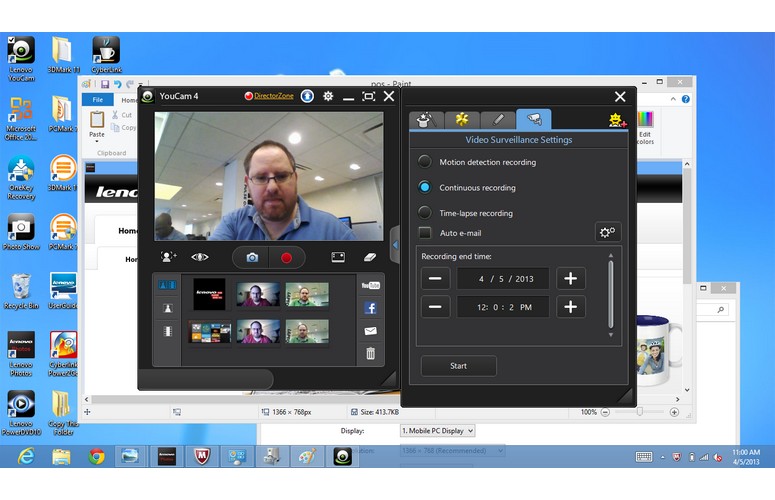Launch Internet Explorer from taskbar

tap(26, 457)
